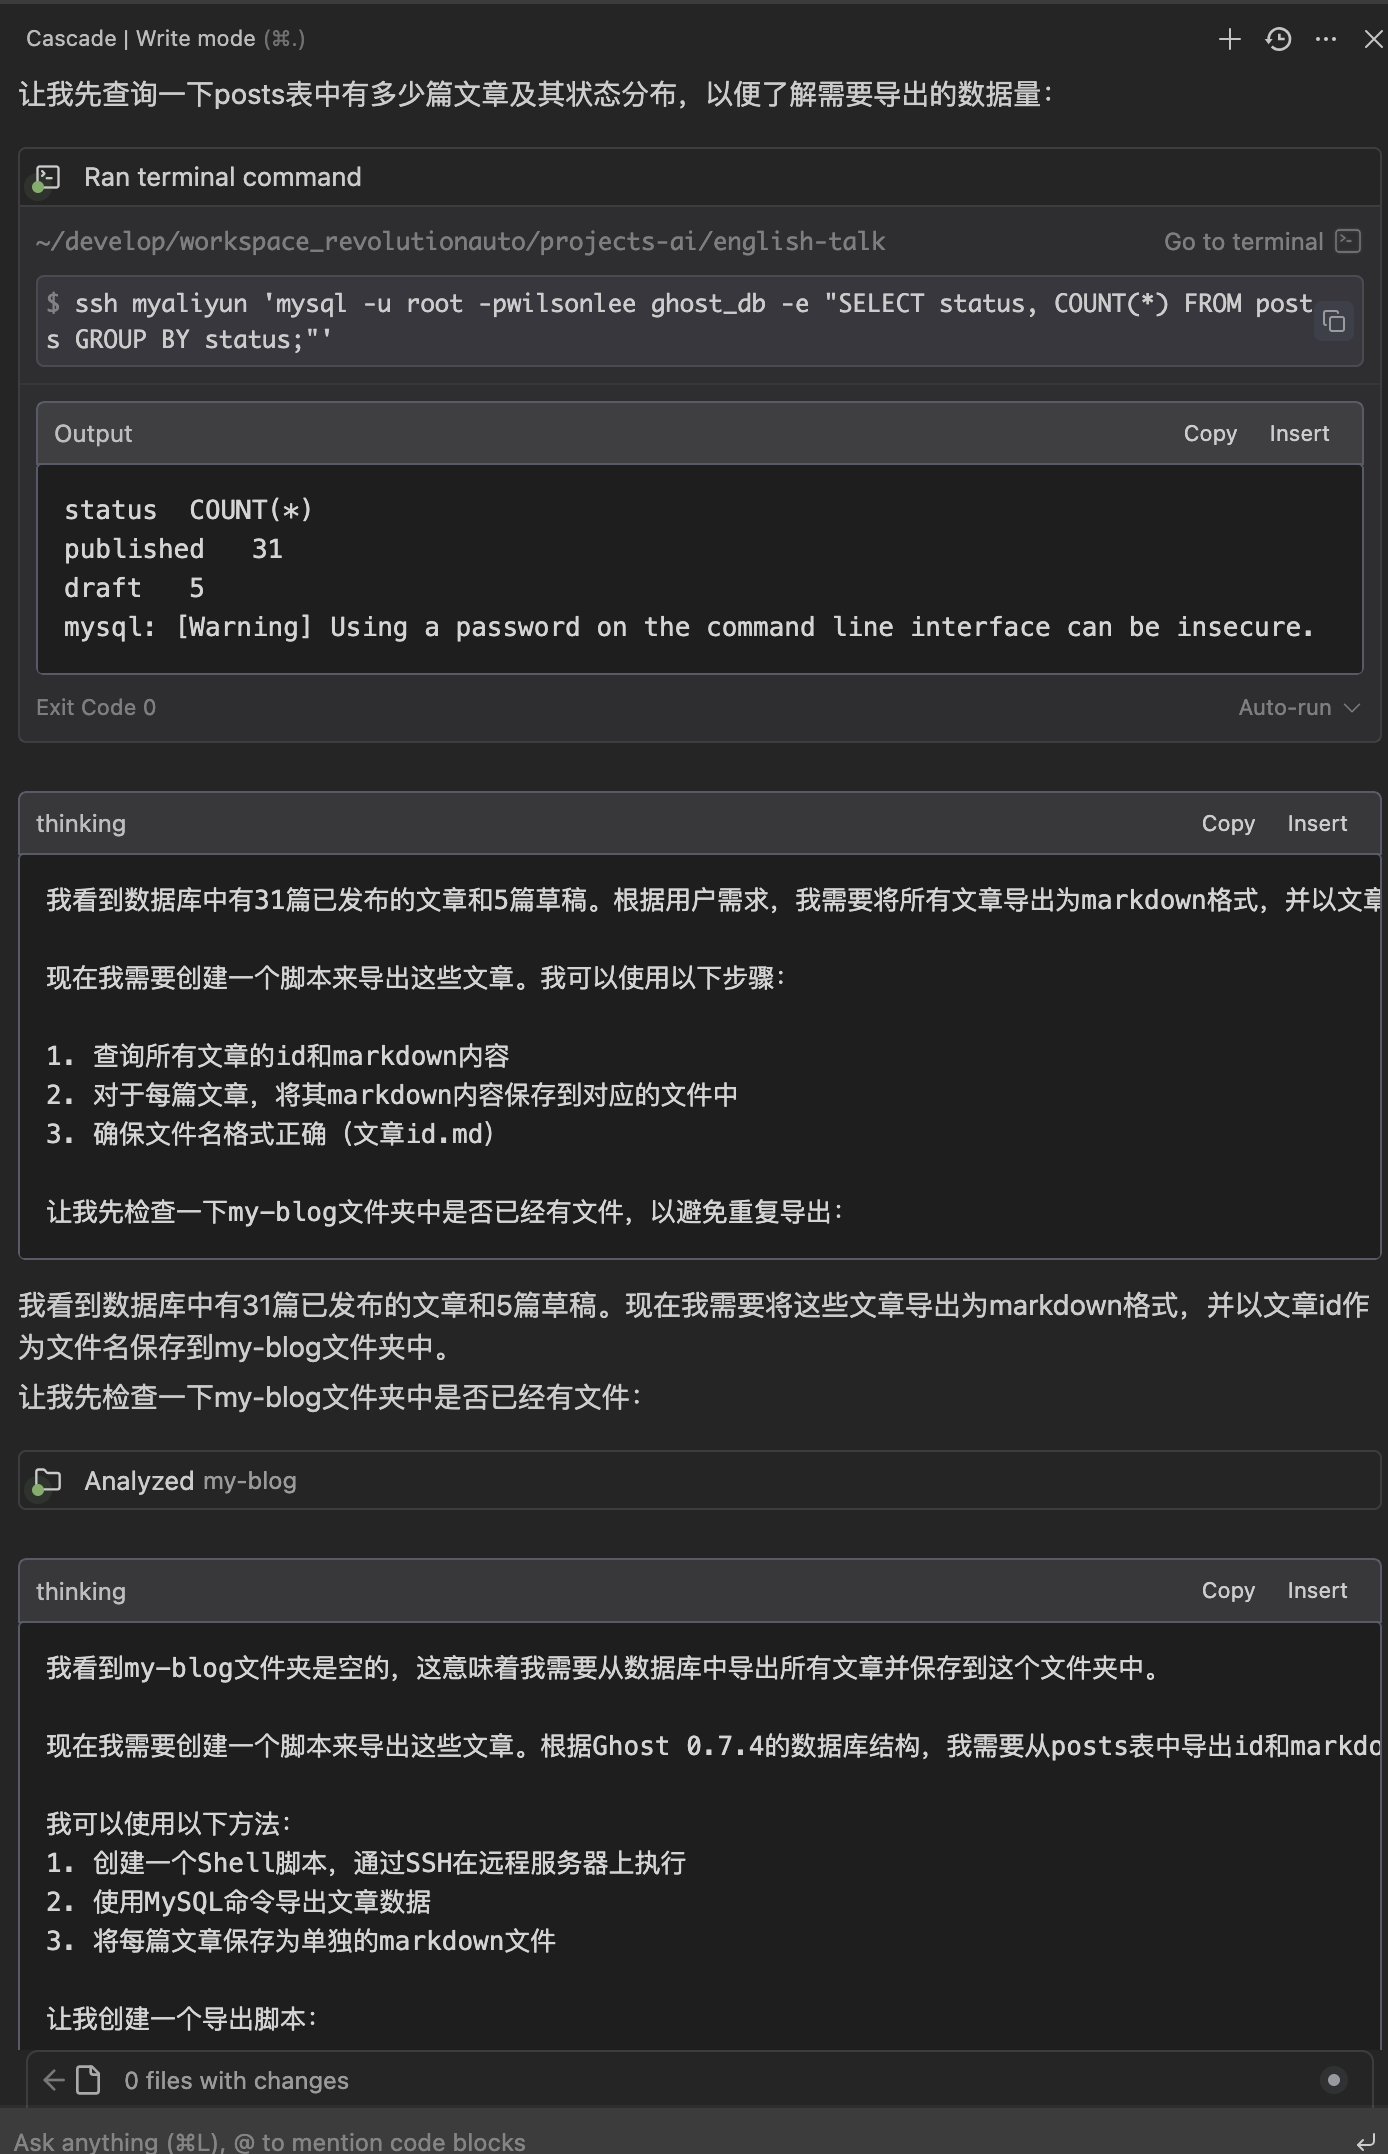Insert the first thinking block
This screenshot has width=1388, height=2154.
pyautogui.click(x=1317, y=823)
